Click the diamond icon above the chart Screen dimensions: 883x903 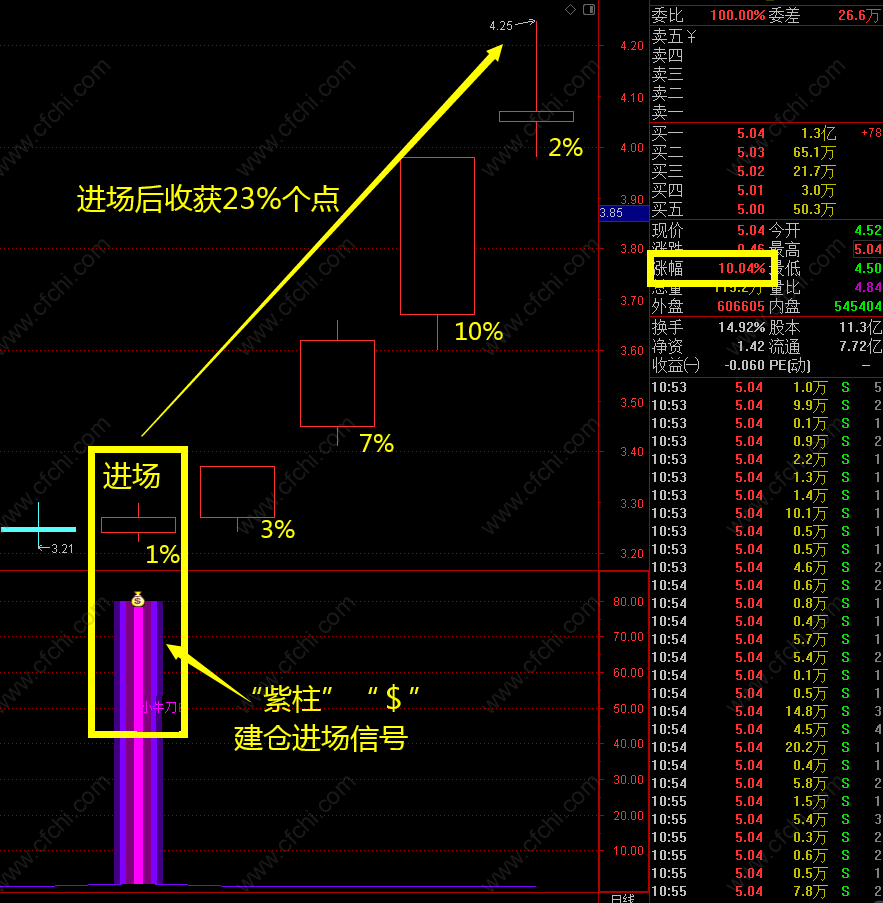point(570,9)
